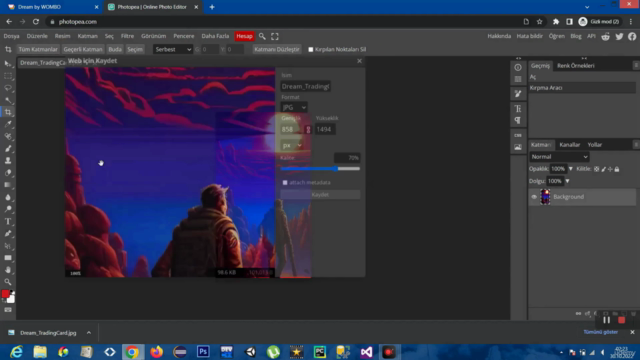Toggle lock transparent pixels icon
The width and height of the screenshot is (640, 360).
[x=596, y=169]
